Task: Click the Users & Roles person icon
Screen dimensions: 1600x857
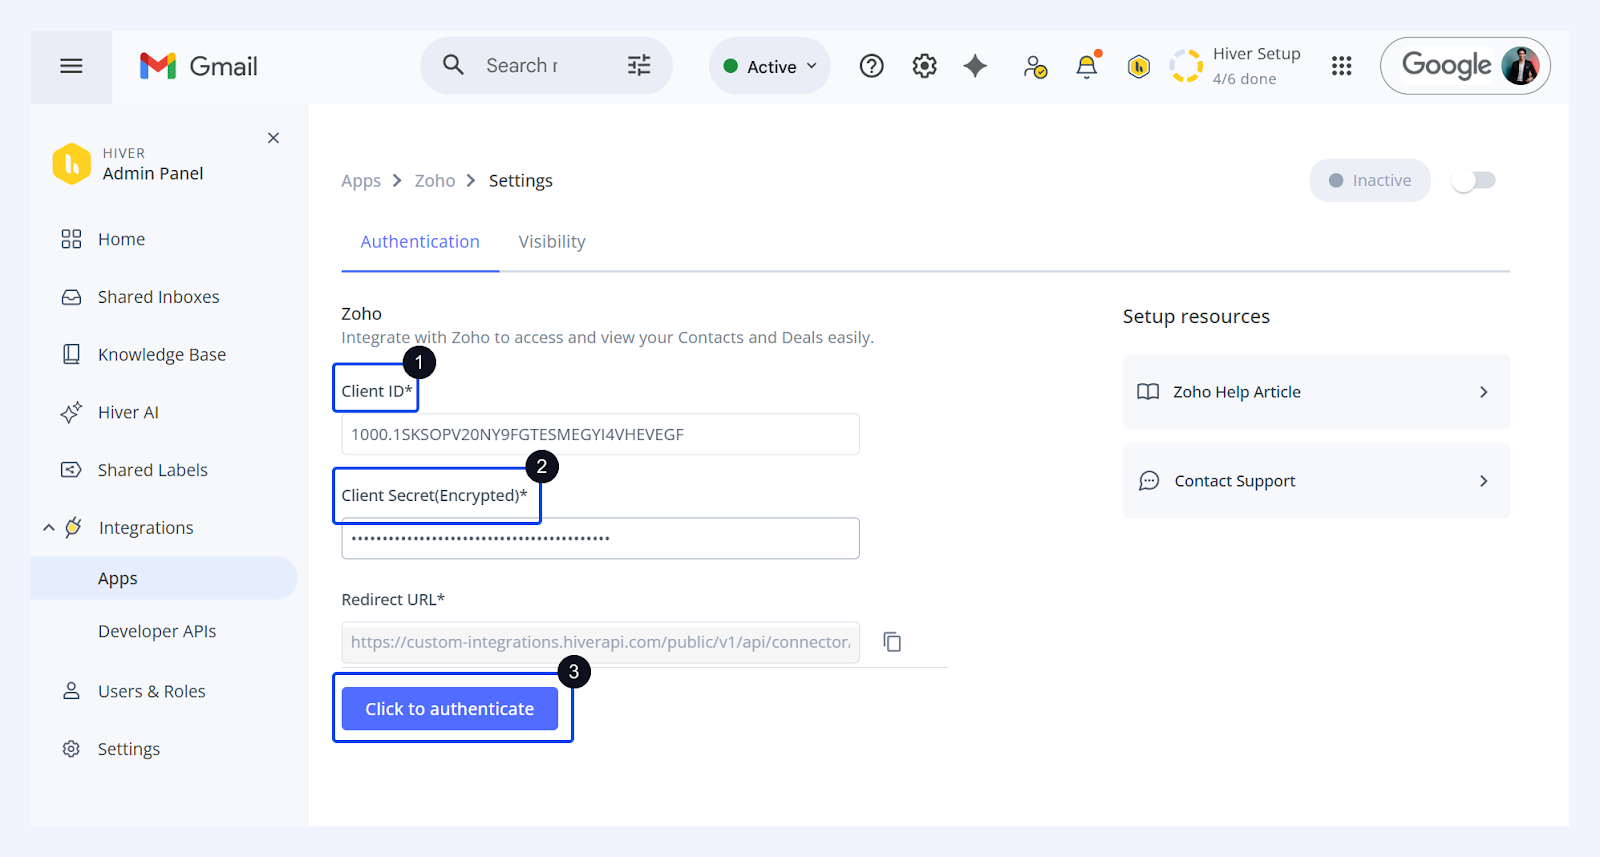Action: (x=71, y=691)
